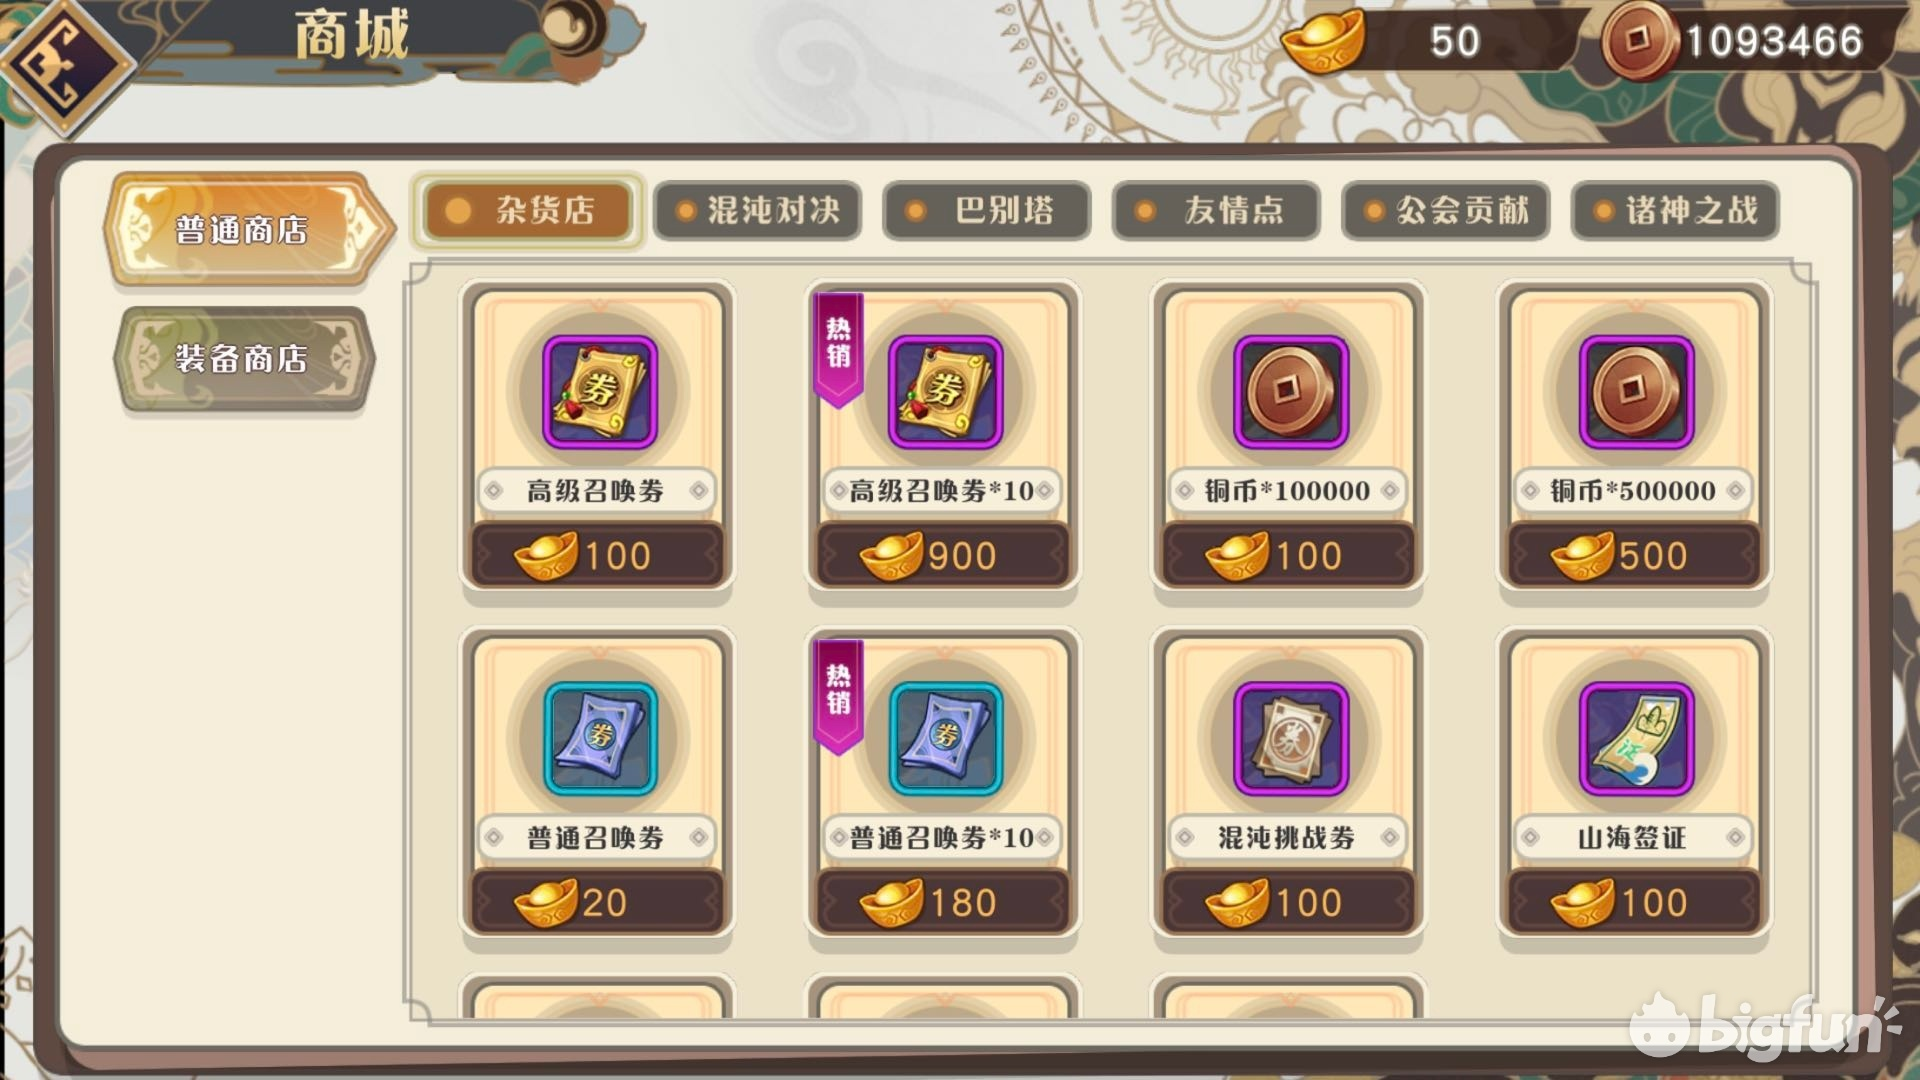Open the 公会贡献 tab
Screen dimensions: 1920x1080
click(x=1445, y=210)
